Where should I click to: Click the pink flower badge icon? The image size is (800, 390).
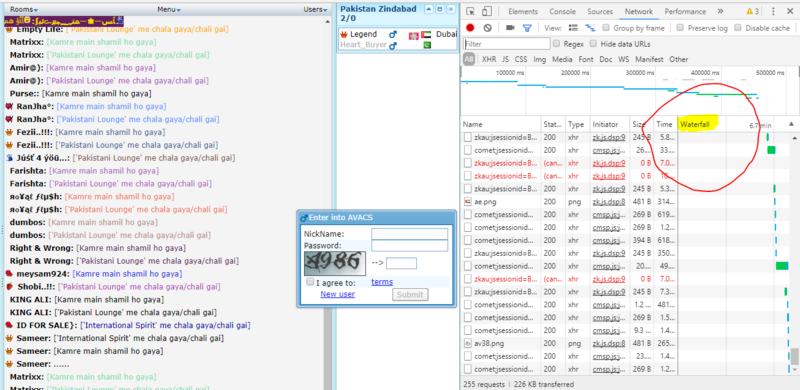tap(413, 35)
